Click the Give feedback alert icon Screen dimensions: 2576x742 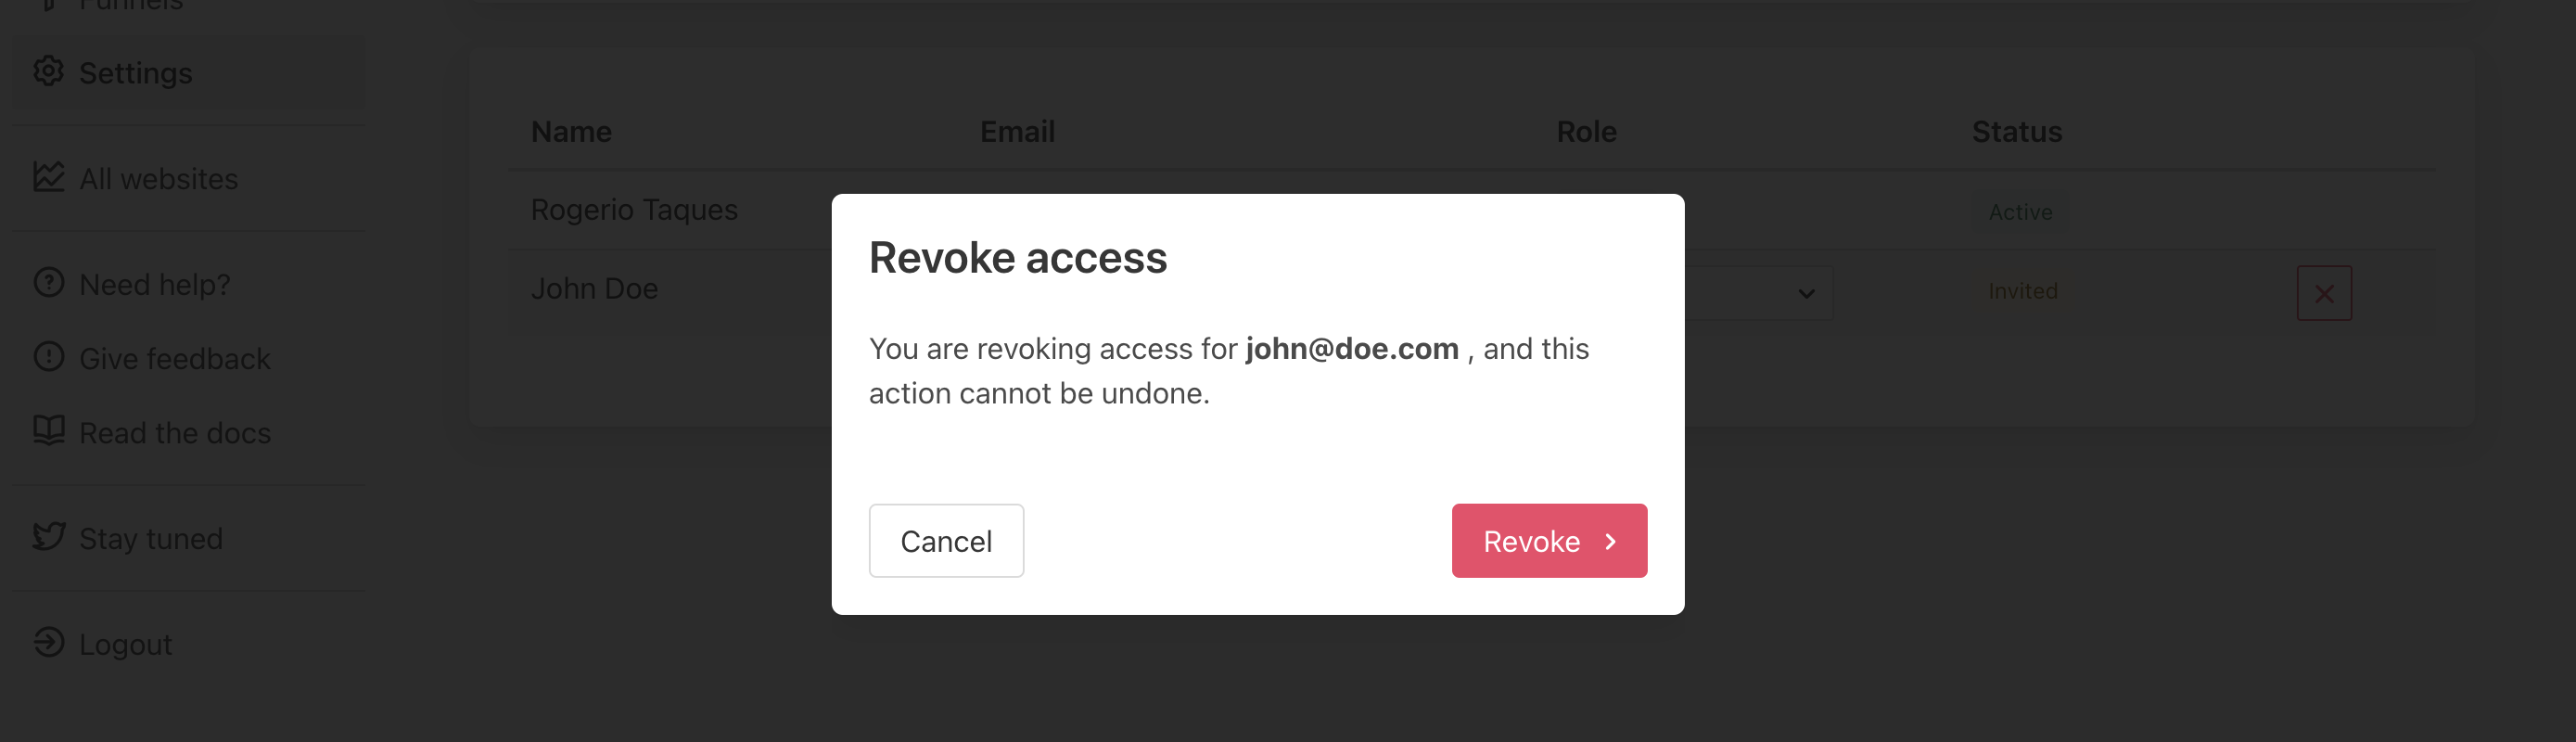pos(48,357)
